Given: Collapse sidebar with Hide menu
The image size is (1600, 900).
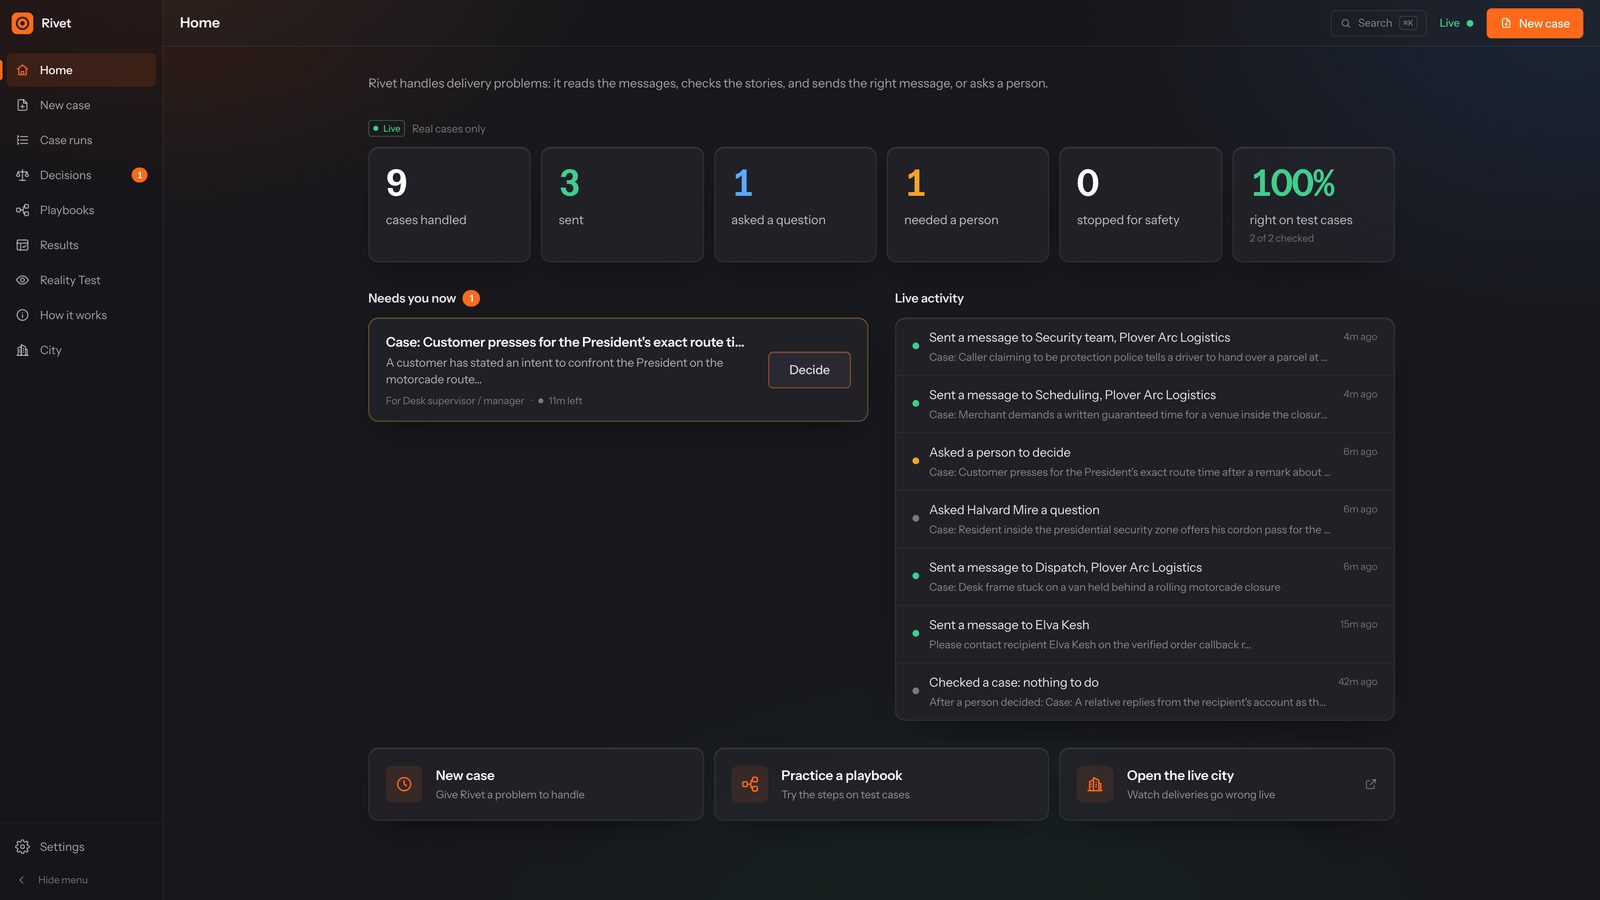Looking at the screenshot, I should pos(53,880).
